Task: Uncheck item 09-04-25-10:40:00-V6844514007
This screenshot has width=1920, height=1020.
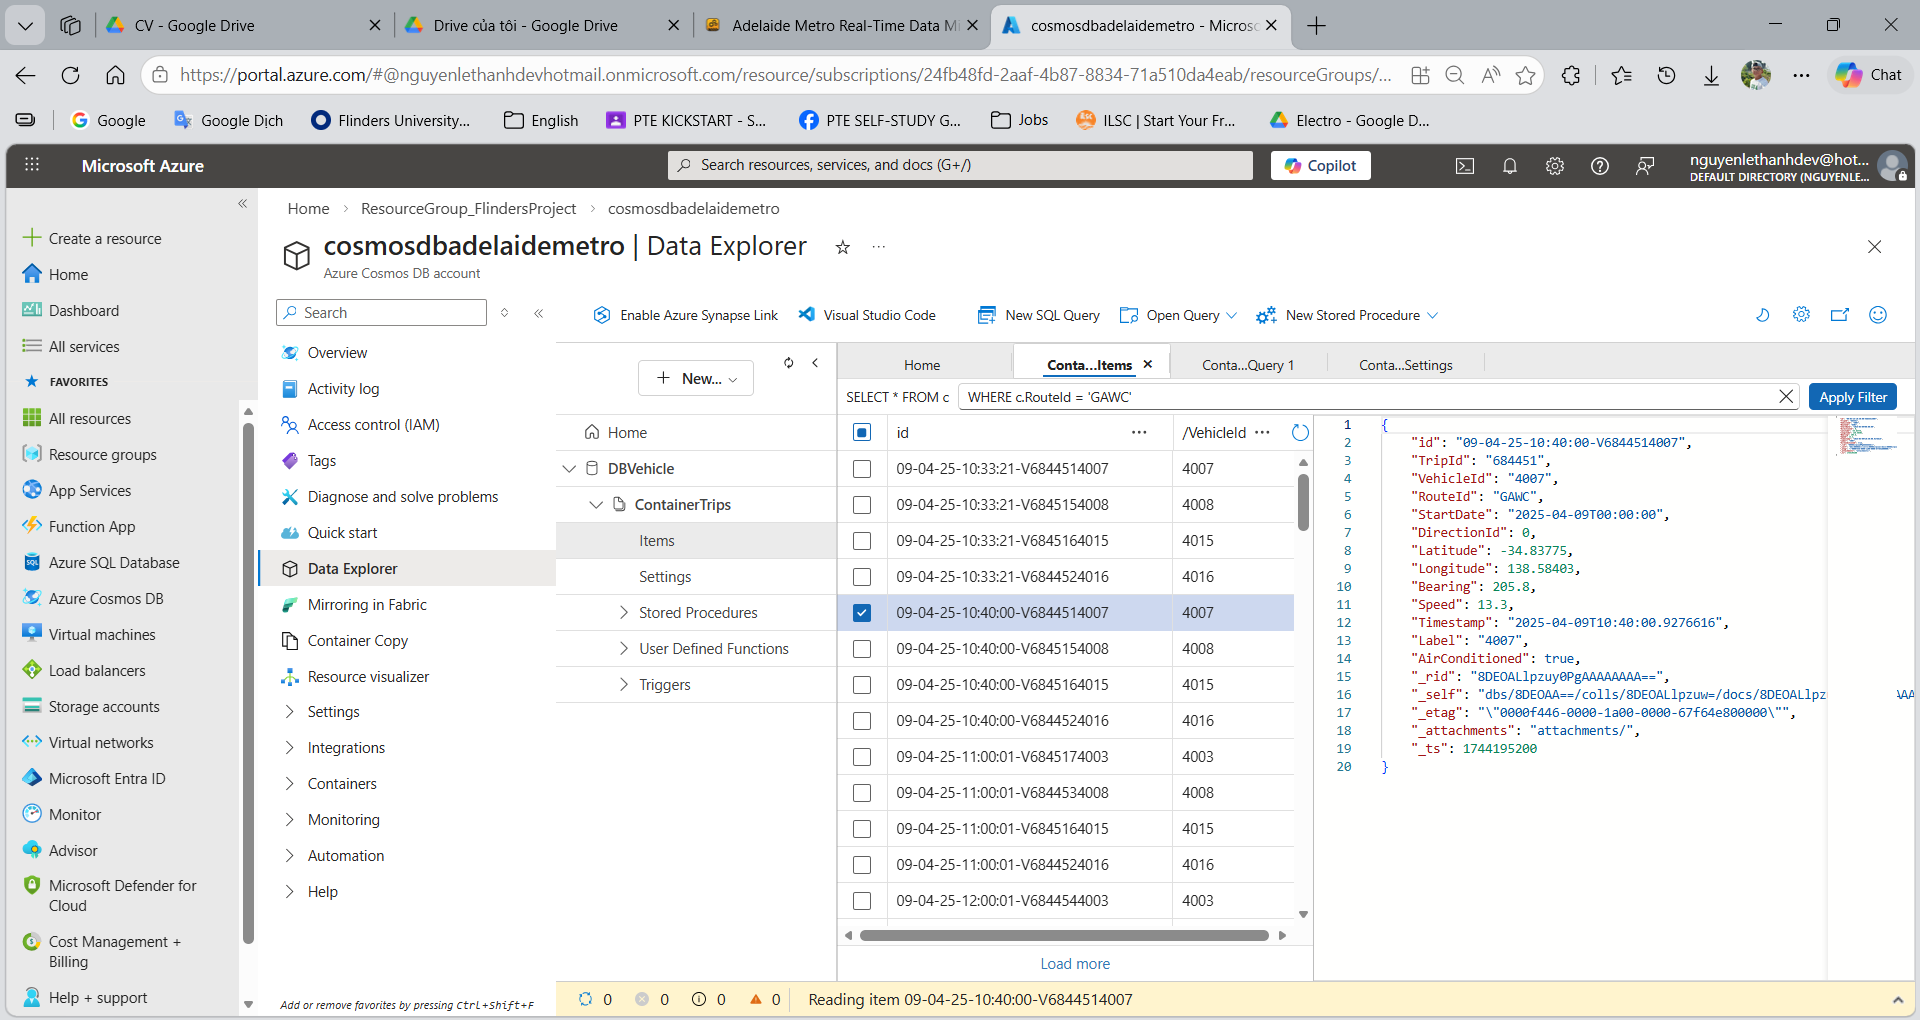Action: click(862, 613)
